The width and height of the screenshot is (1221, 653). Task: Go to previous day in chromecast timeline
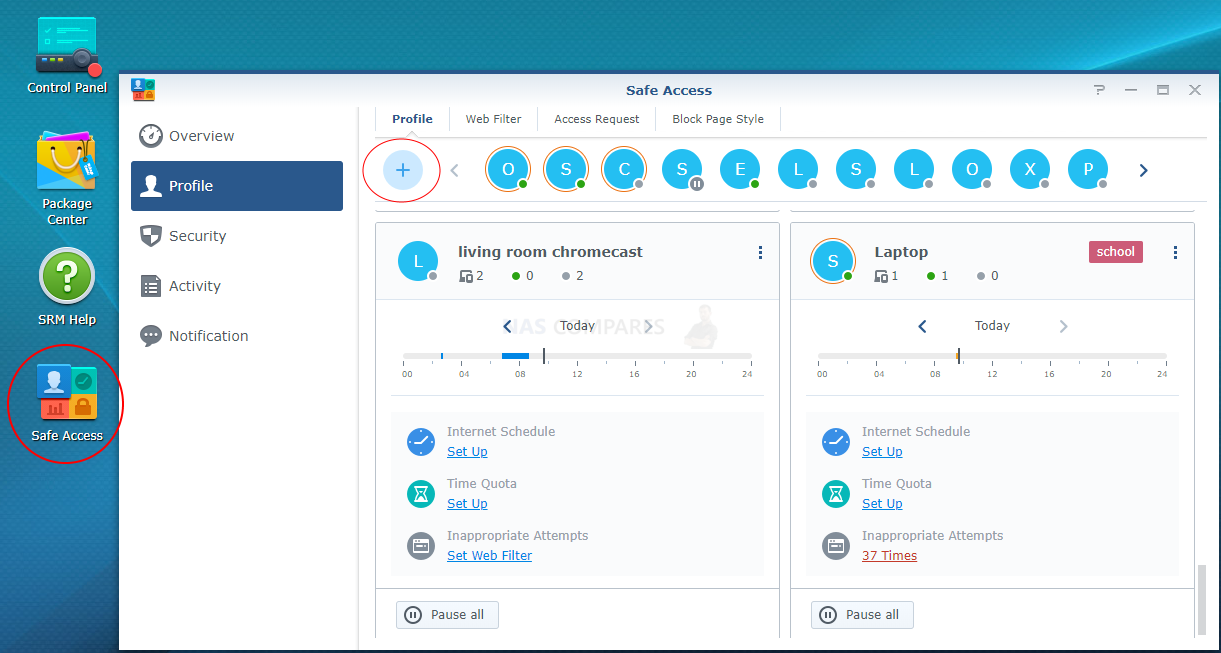click(507, 326)
